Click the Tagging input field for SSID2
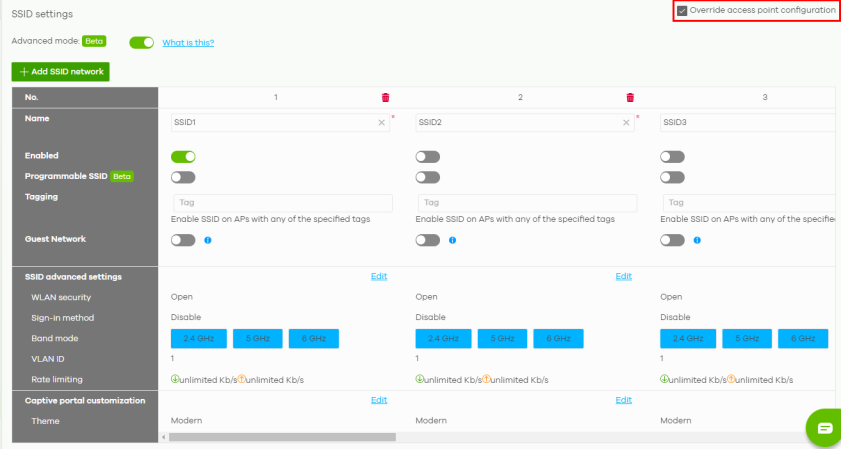Viewport: 841px width, 449px height. click(526, 203)
